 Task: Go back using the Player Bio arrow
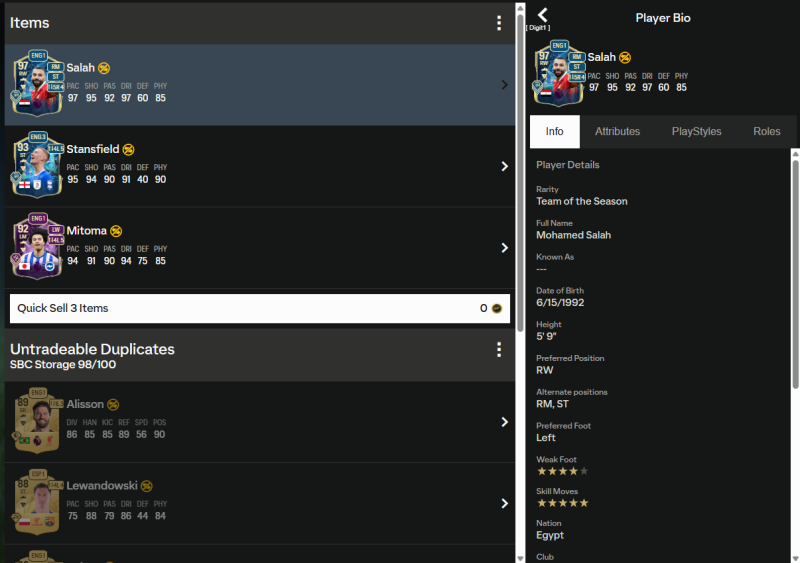click(542, 15)
